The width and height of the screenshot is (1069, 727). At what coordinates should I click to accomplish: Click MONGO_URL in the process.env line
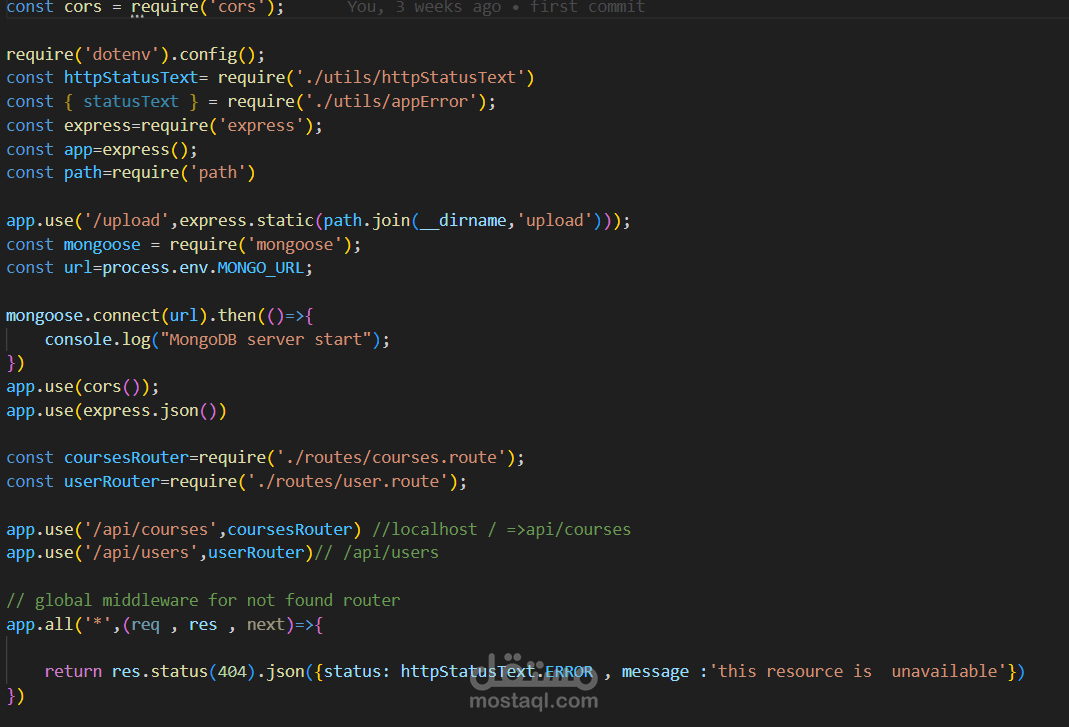pyautogui.click(x=260, y=268)
